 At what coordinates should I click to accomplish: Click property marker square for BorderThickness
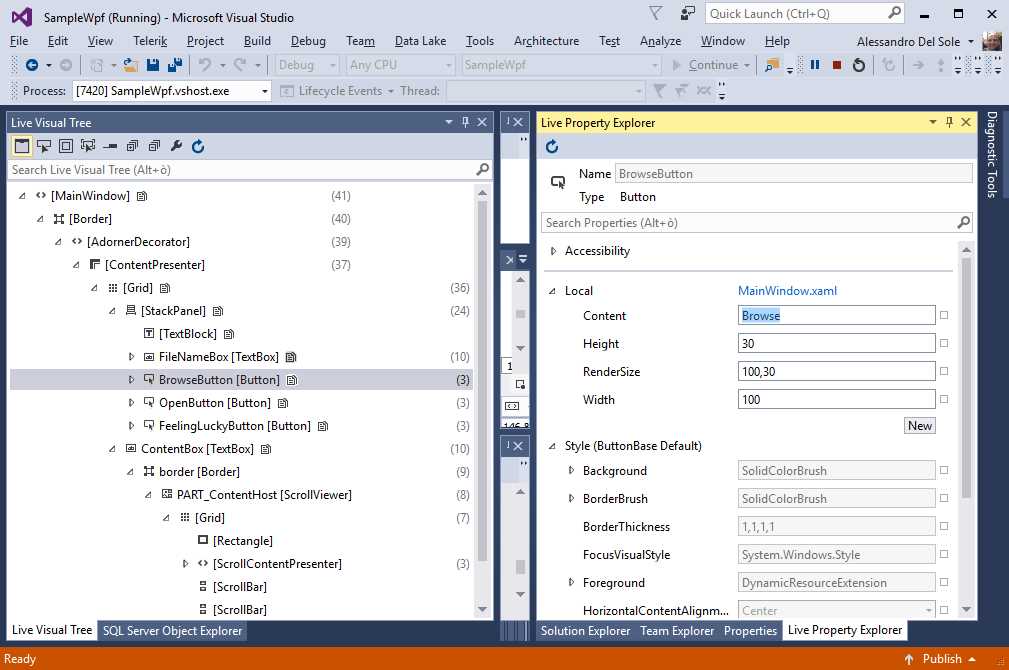[944, 526]
